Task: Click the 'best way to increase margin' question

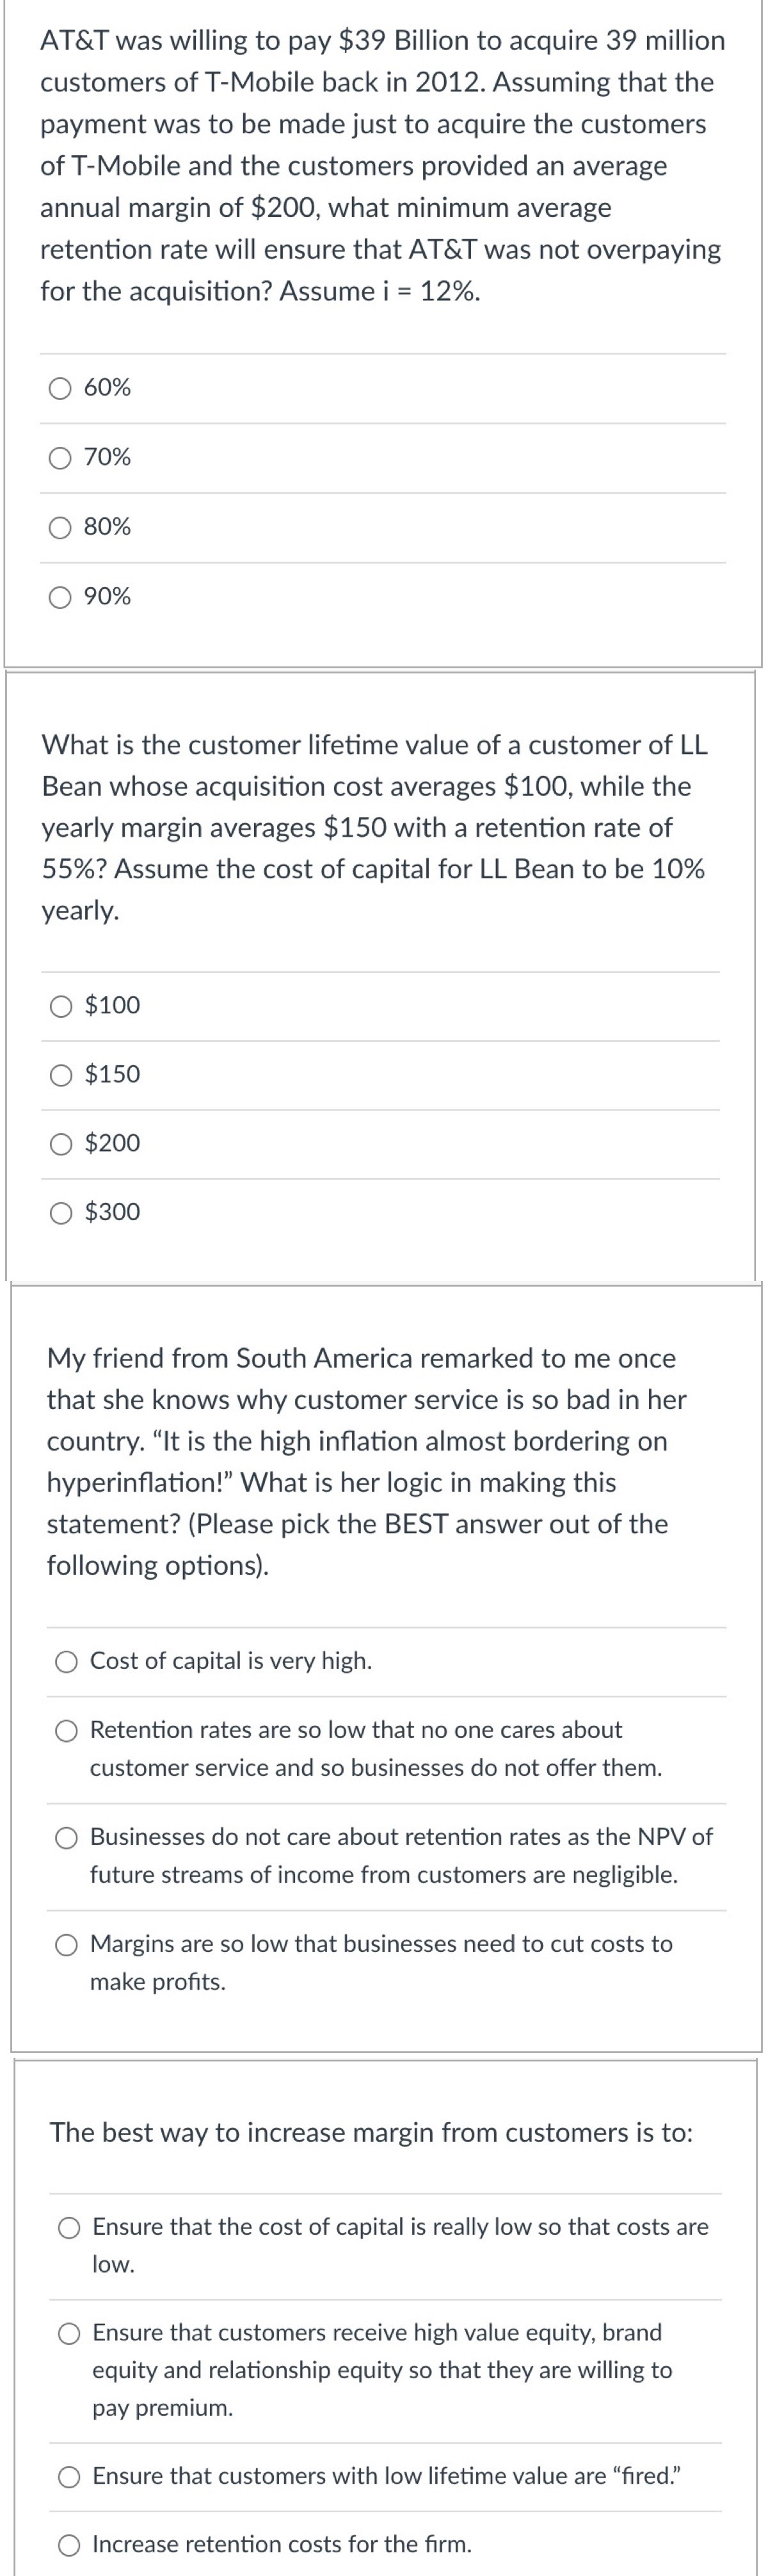Action: (372, 2132)
